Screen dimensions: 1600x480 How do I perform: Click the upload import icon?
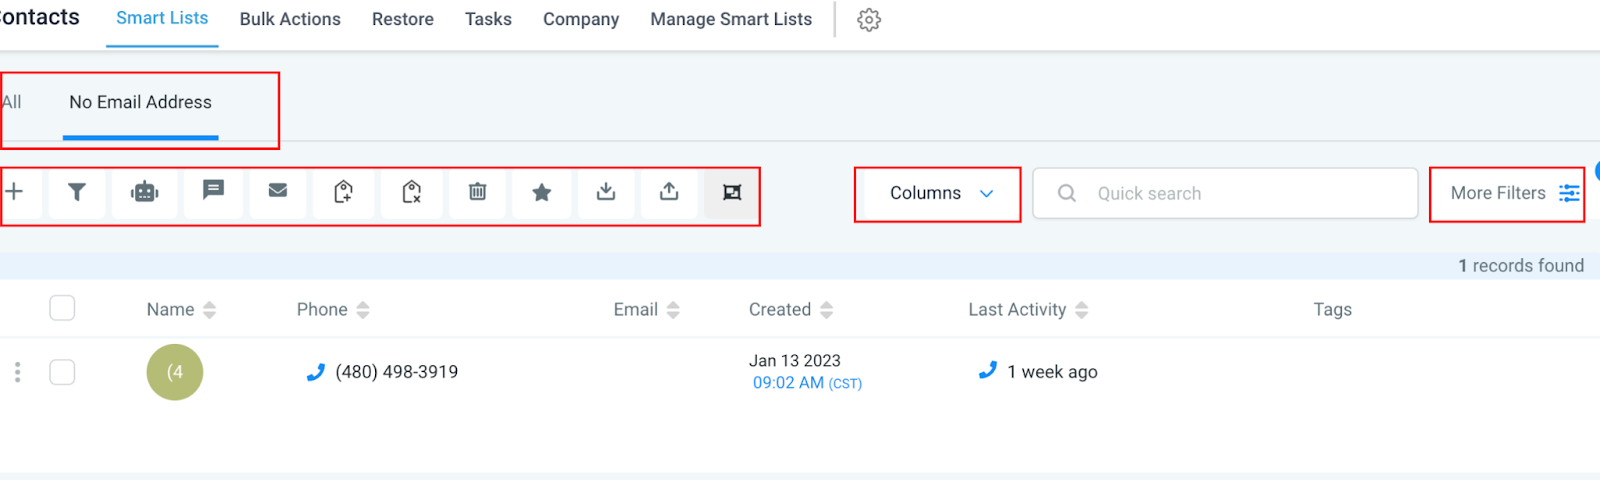(x=670, y=192)
